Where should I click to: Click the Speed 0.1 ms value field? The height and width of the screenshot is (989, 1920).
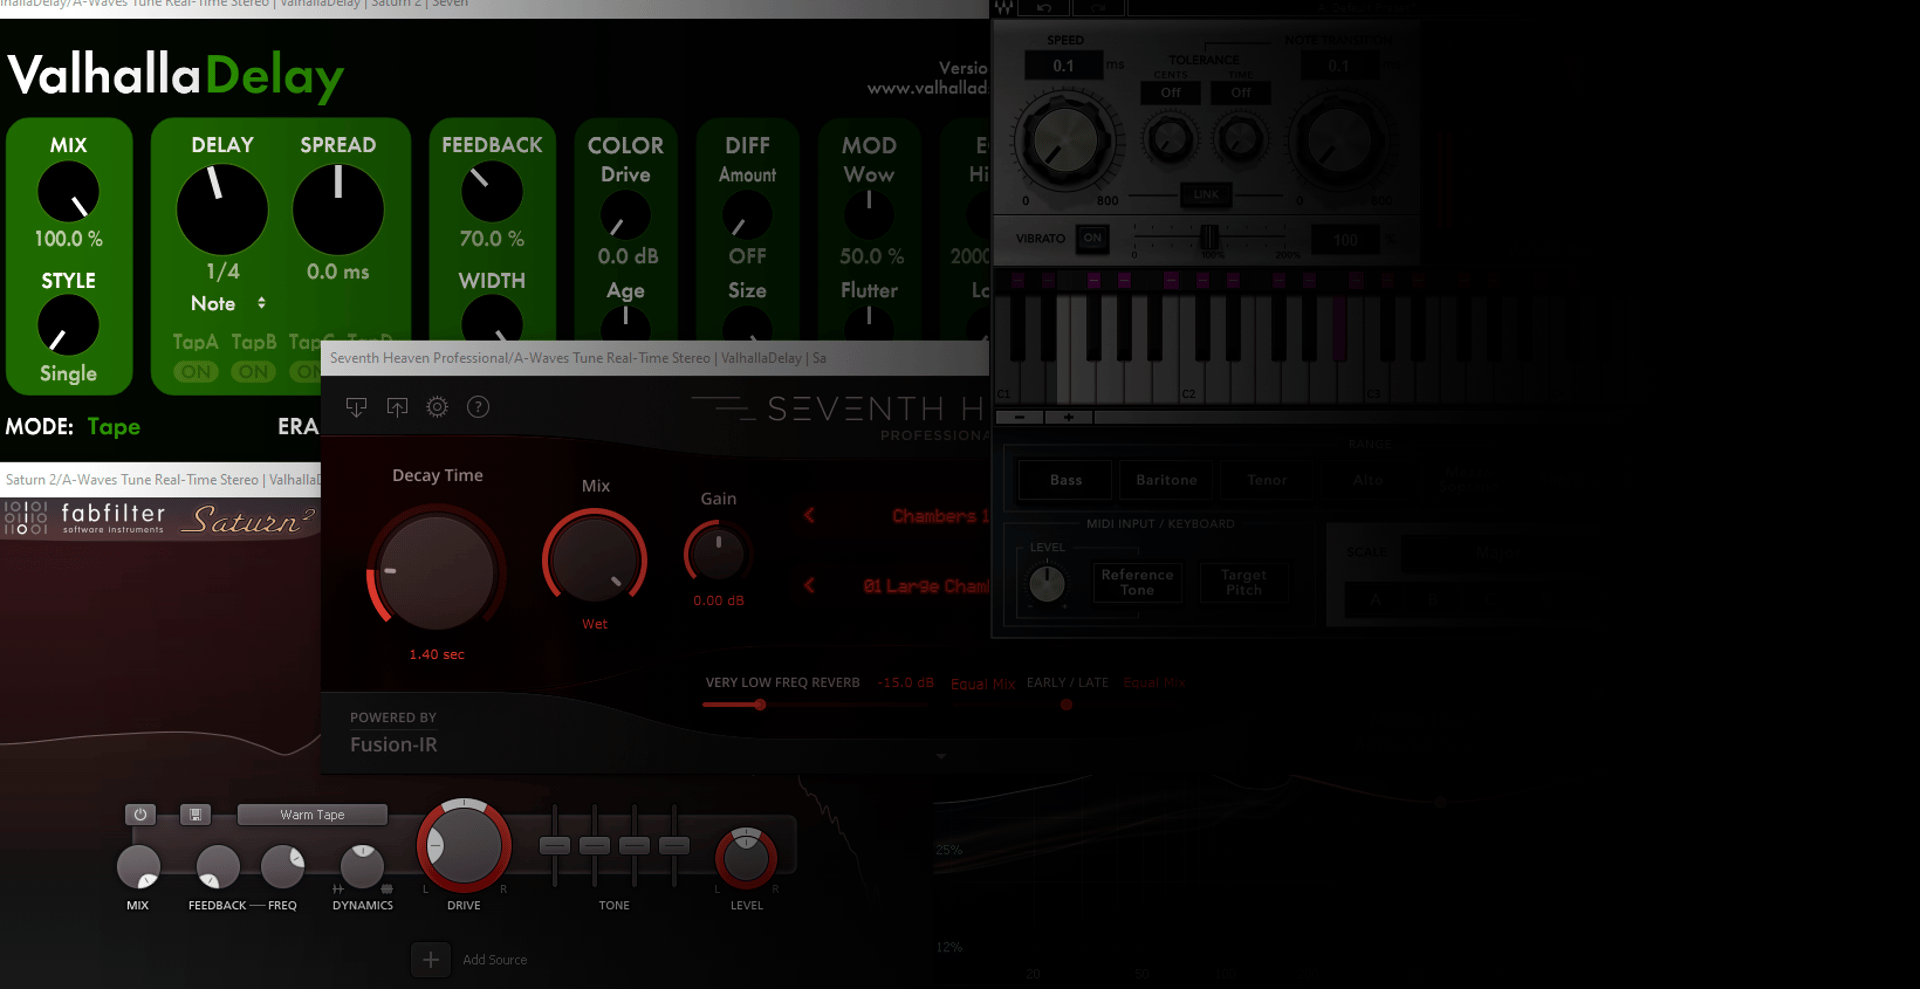coord(1064,66)
